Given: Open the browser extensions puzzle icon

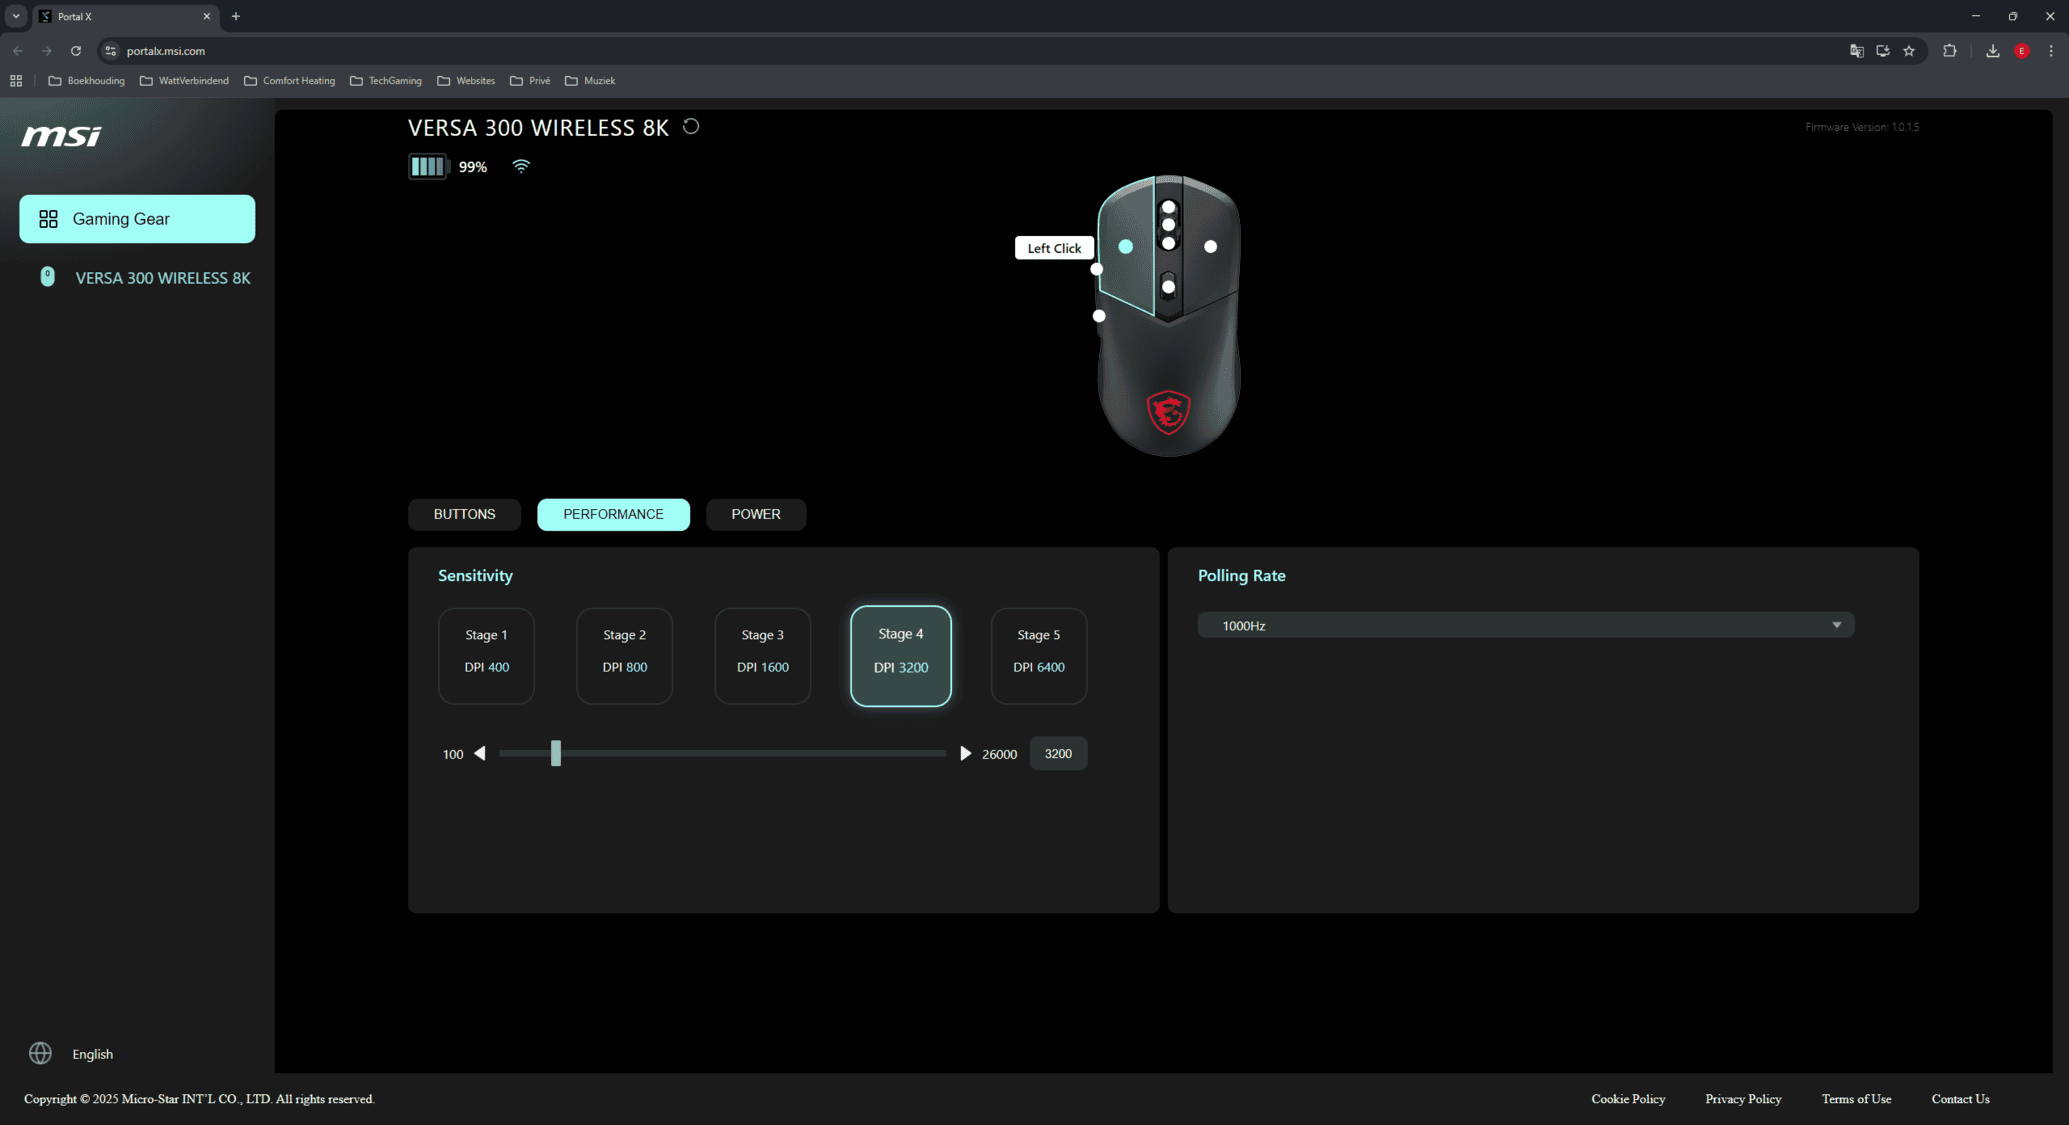Looking at the screenshot, I should point(1949,51).
